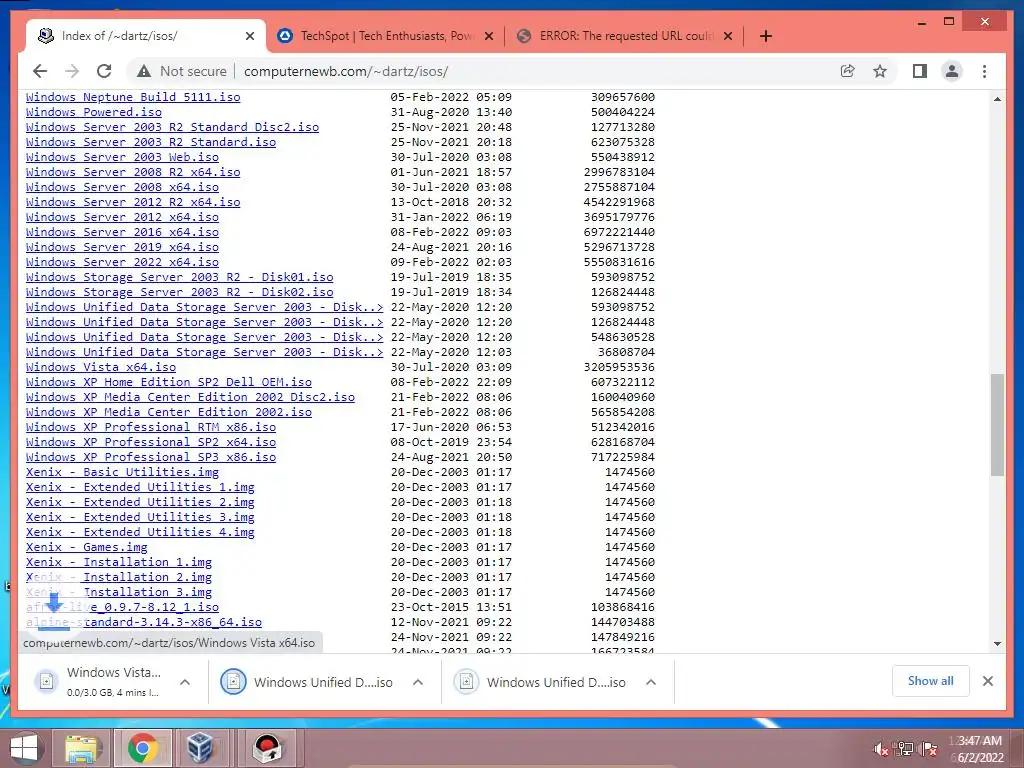The width and height of the screenshot is (1024, 768).
Task: Share this page icon in address bar
Action: point(848,71)
